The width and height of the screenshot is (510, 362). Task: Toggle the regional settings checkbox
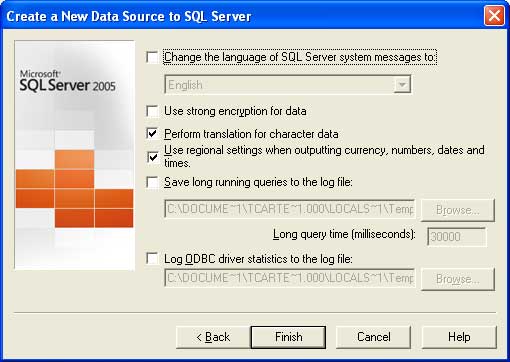click(x=152, y=157)
